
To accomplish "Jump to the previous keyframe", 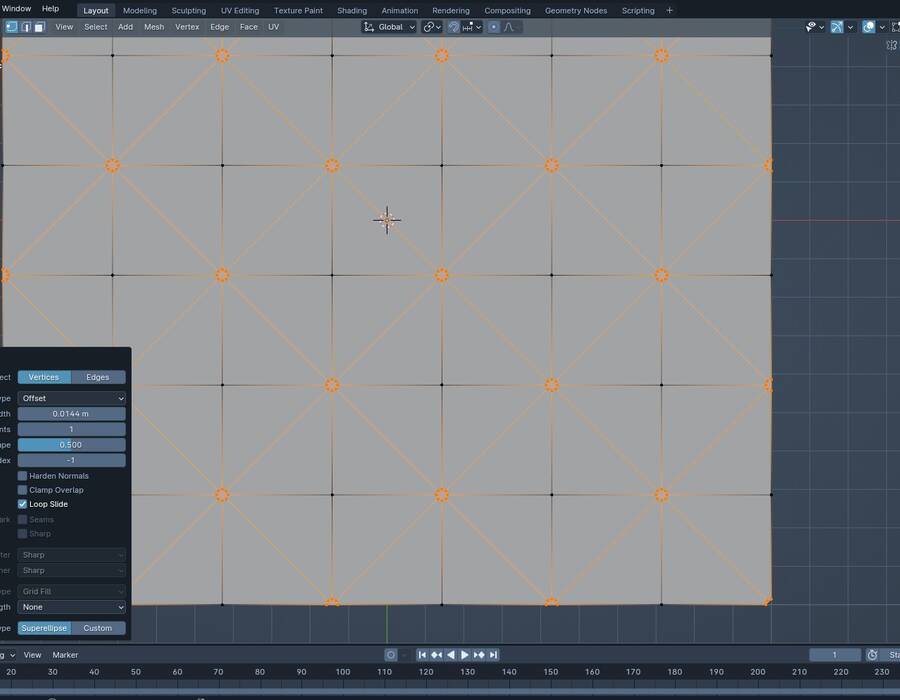I will coord(436,655).
